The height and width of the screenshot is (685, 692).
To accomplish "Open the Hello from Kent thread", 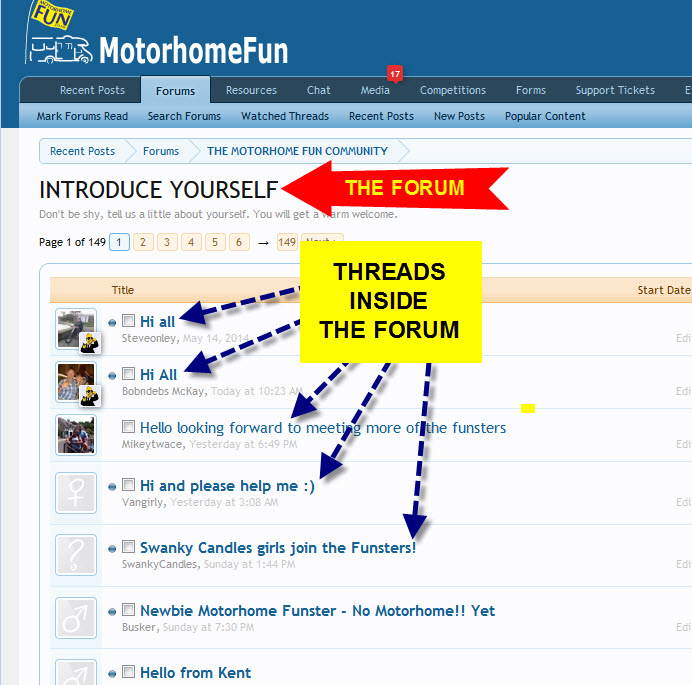I will (x=196, y=673).
